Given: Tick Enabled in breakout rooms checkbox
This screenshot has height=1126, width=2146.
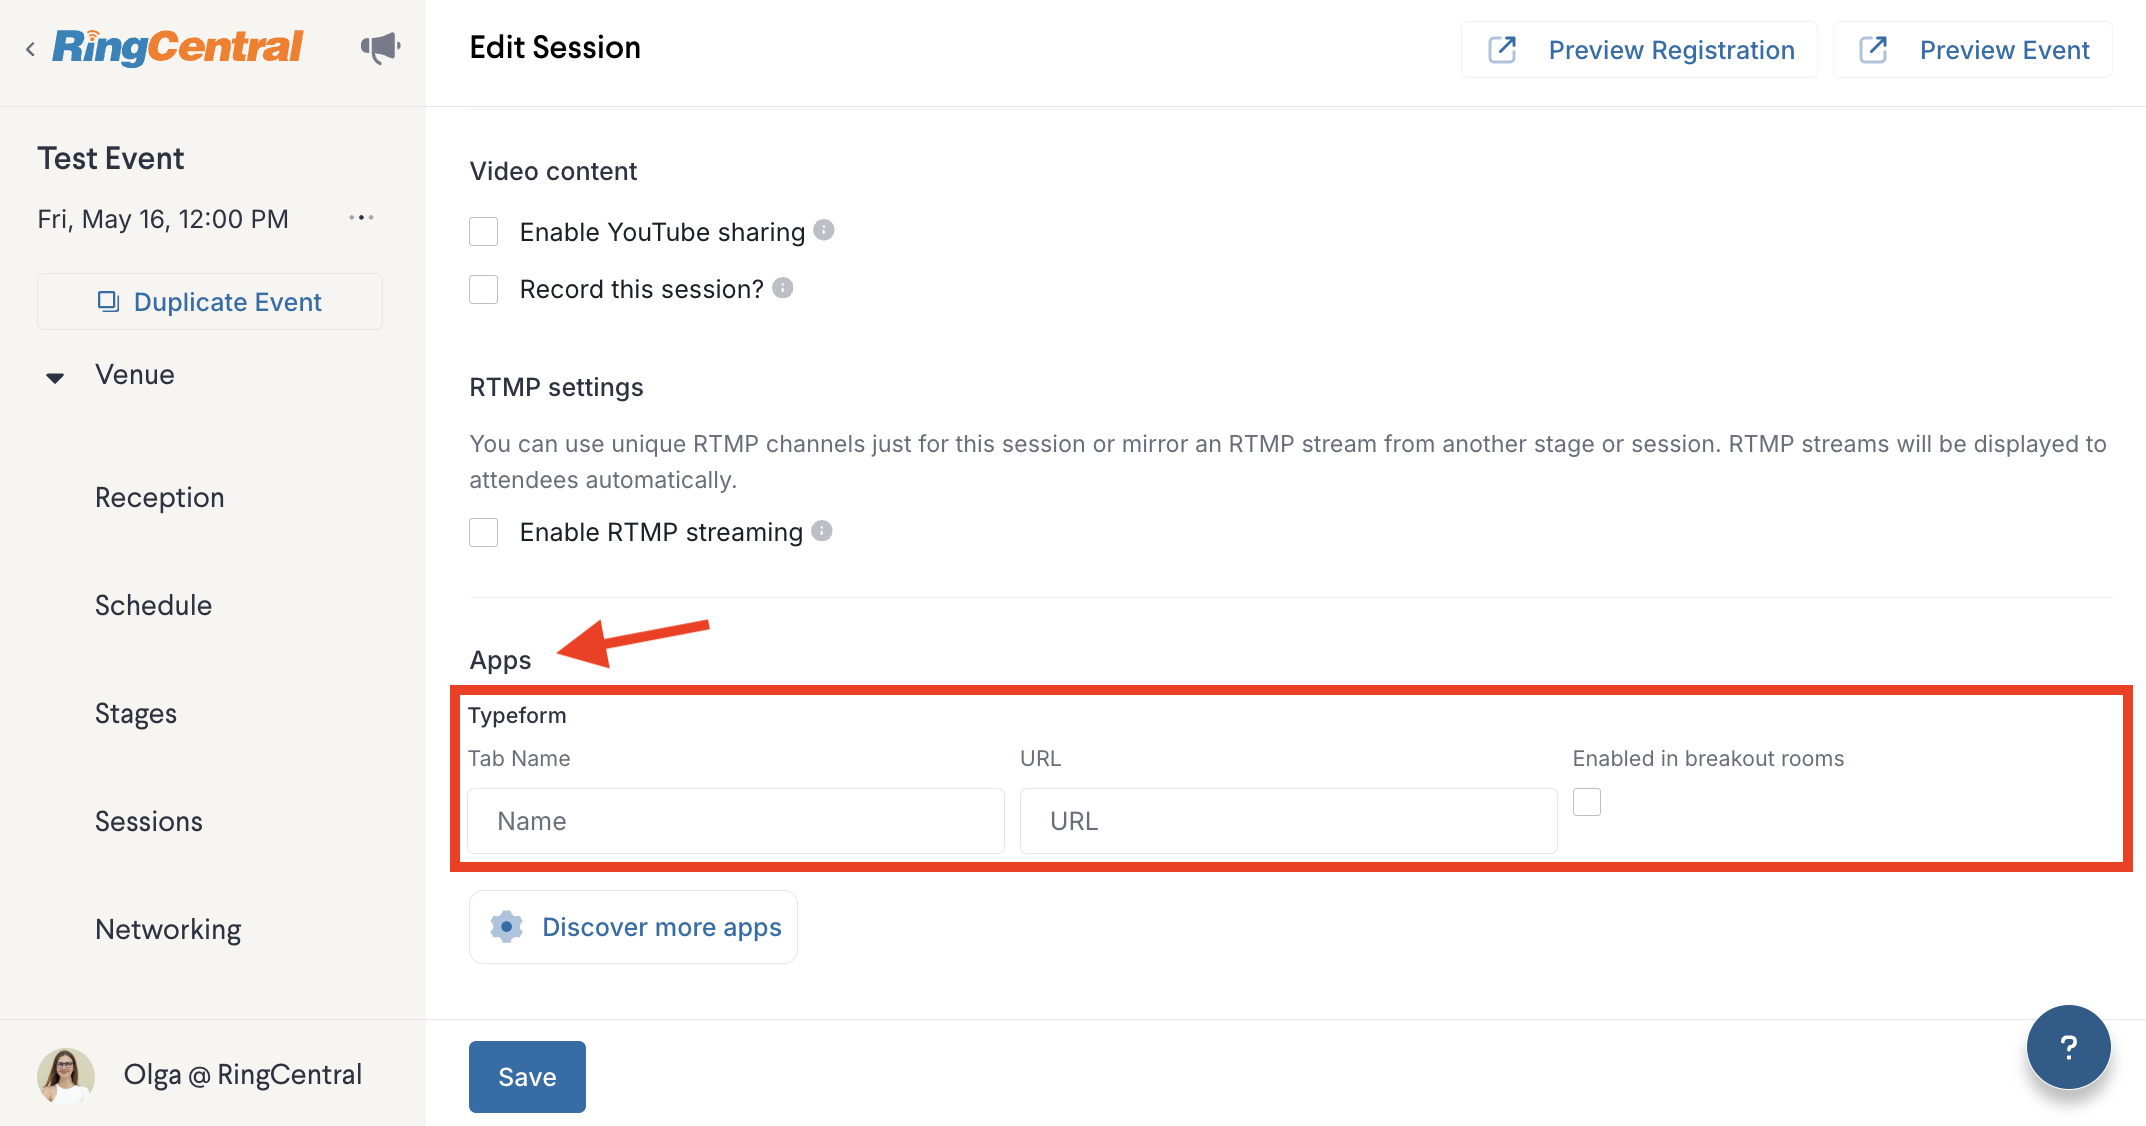Looking at the screenshot, I should click(1587, 802).
